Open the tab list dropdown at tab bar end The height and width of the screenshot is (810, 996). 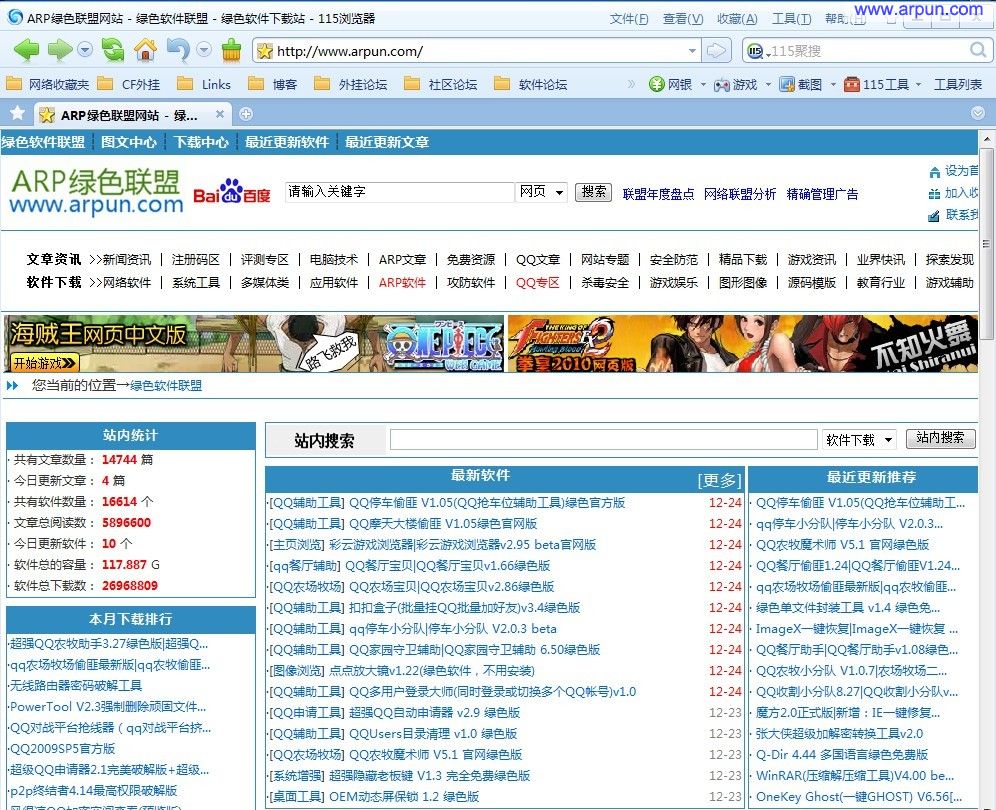[978, 113]
